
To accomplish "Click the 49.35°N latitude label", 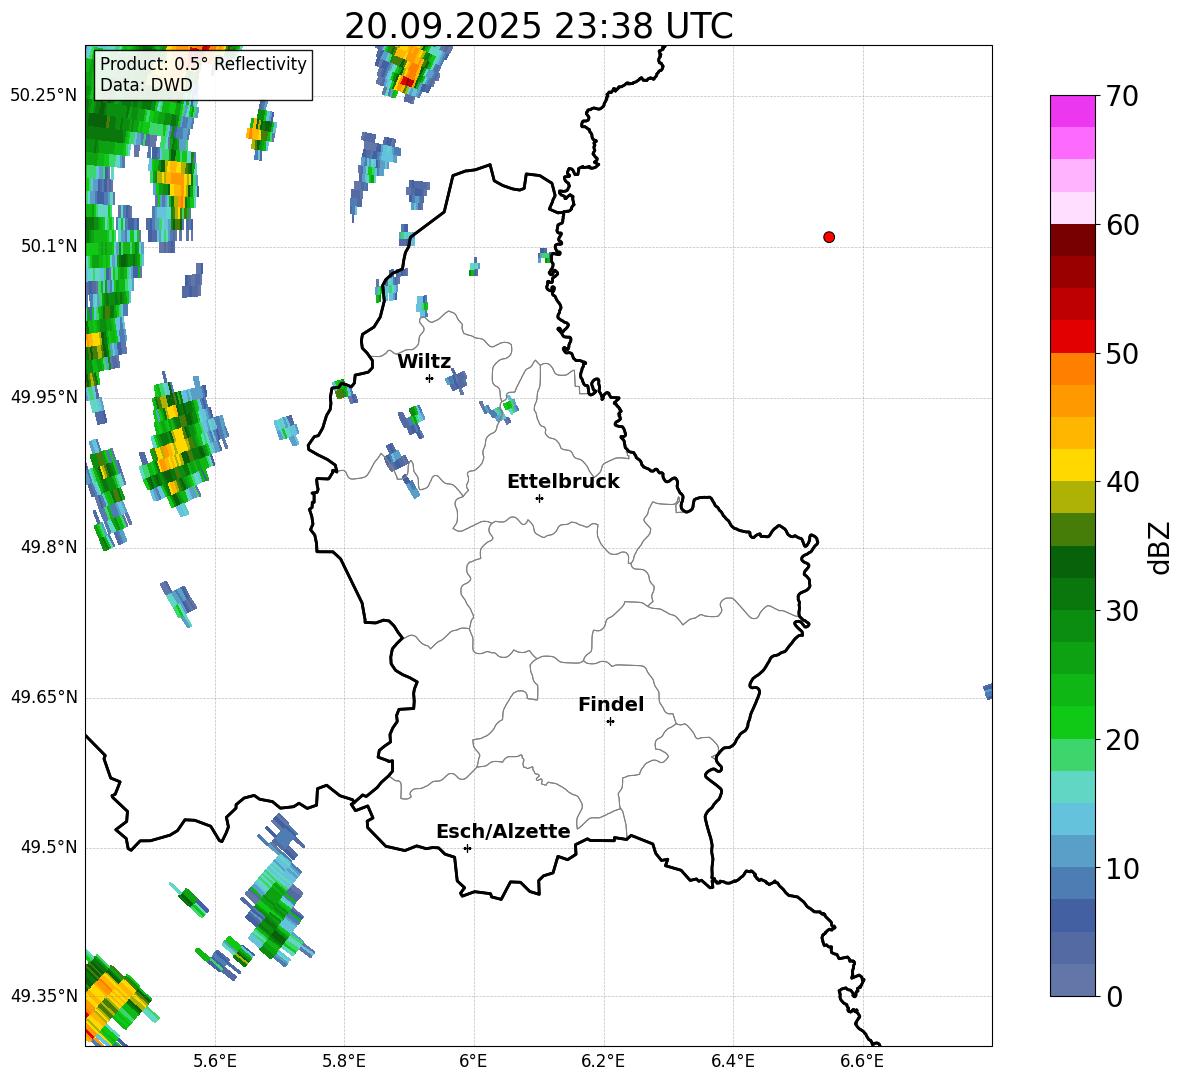I will click(x=44, y=996).
